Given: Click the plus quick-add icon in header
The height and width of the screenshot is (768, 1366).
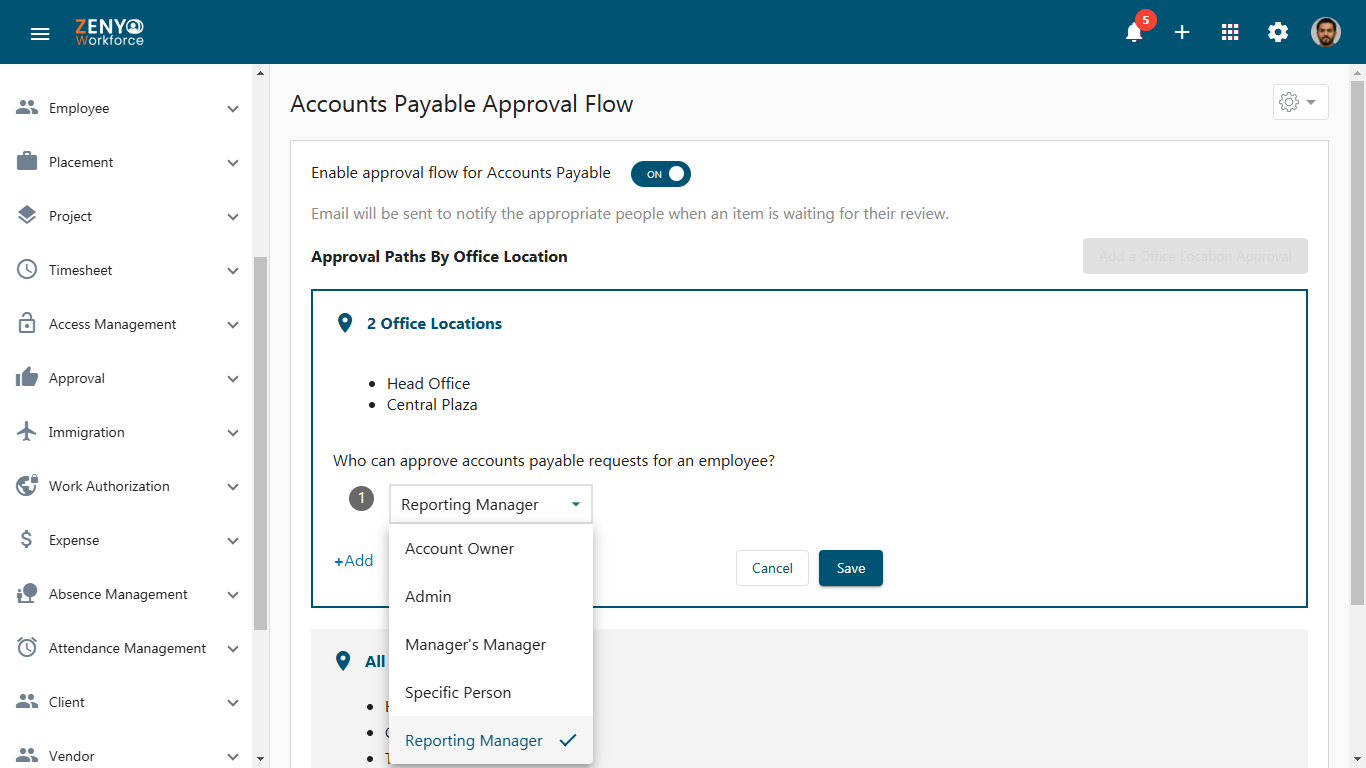Looking at the screenshot, I should [x=1182, y=32].
